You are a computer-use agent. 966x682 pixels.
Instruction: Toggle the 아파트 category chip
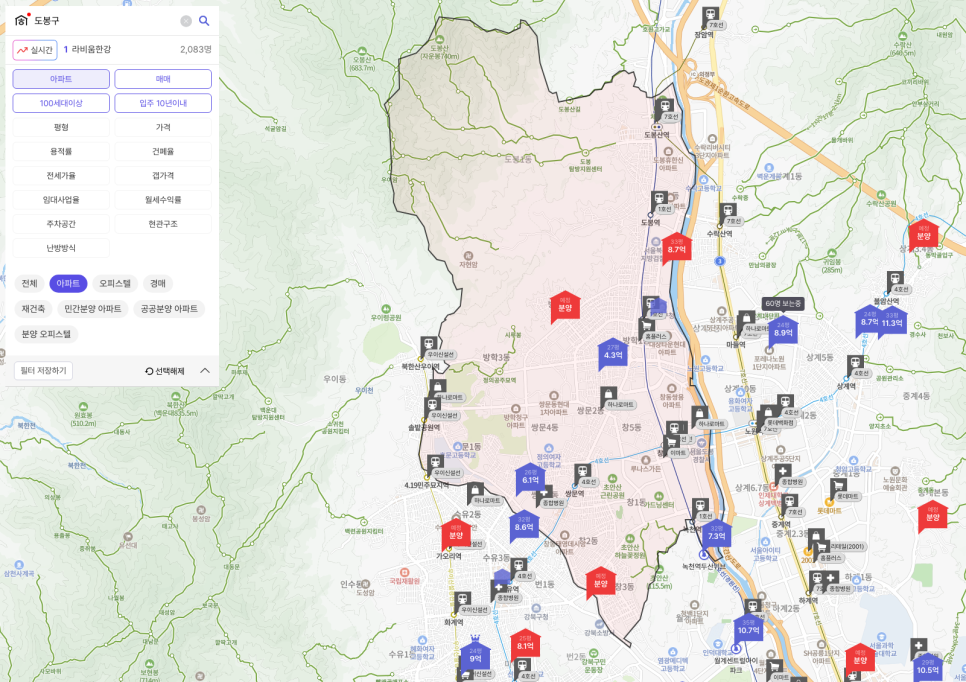(68, 283)
